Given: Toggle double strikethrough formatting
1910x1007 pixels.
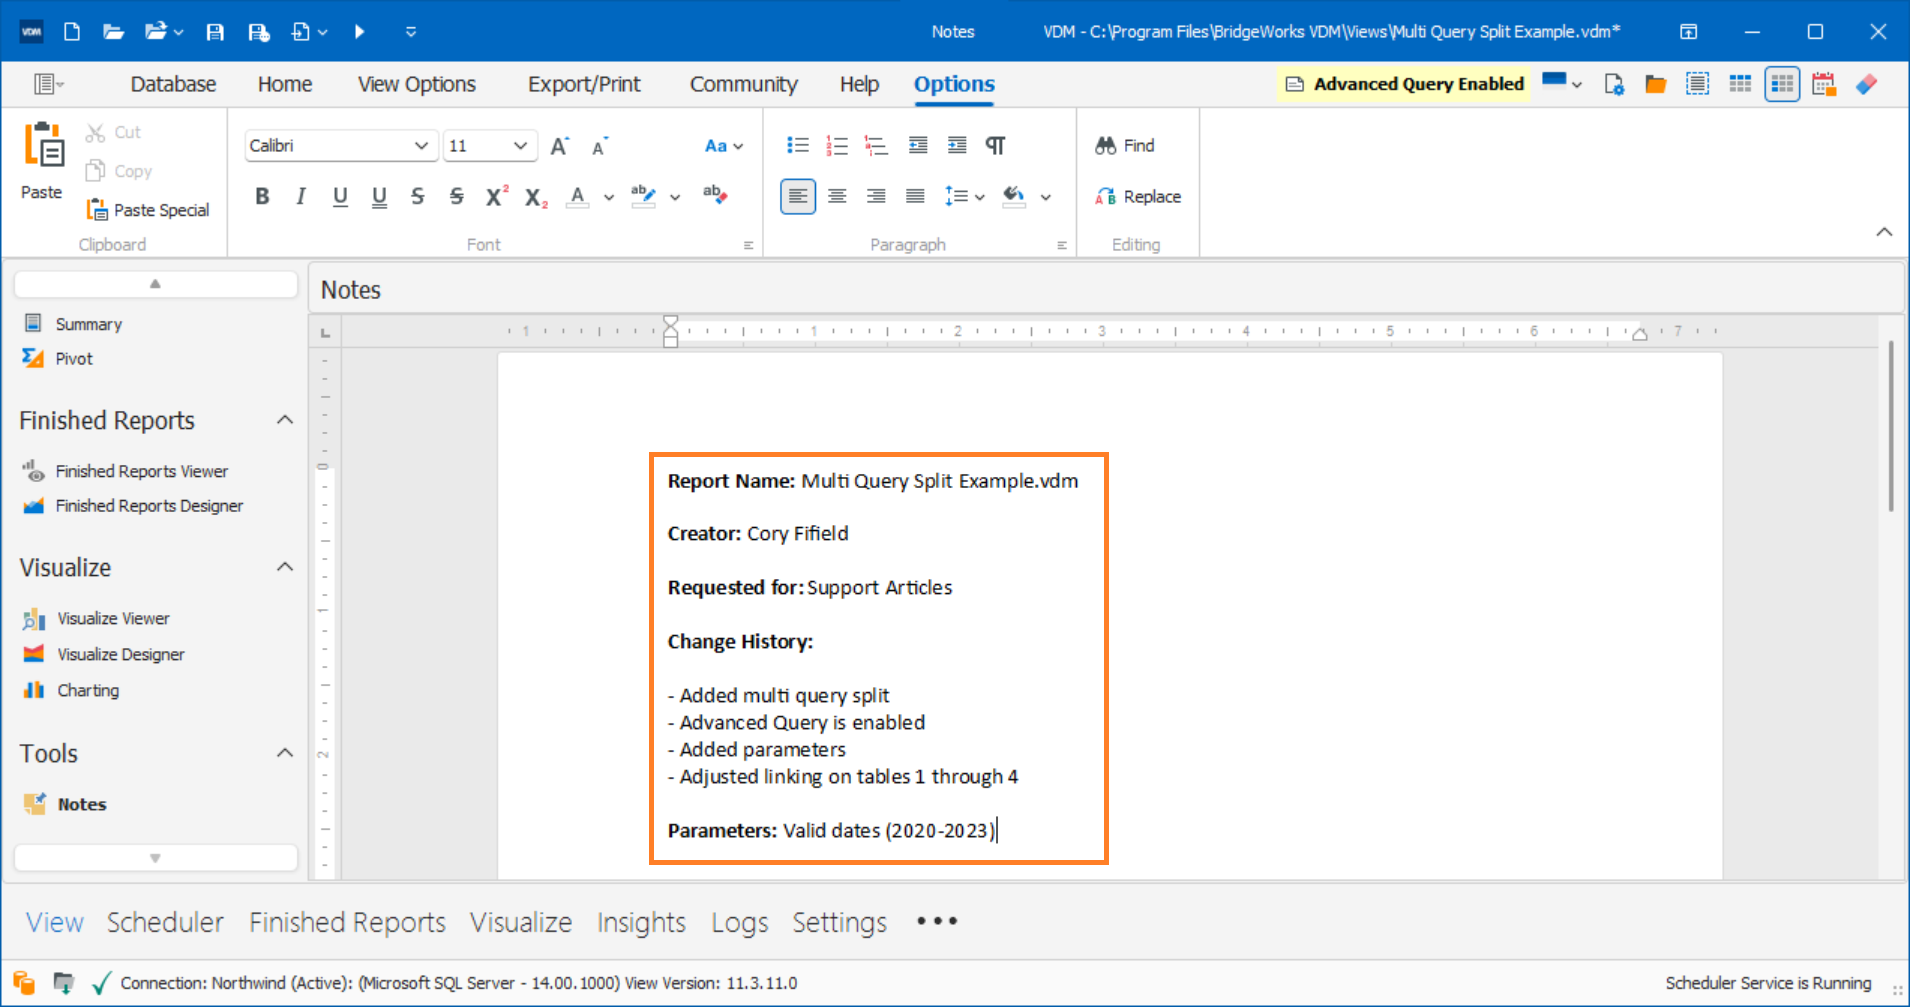Looking at the screenshot, I should pyautogui.click(x=456, y=196).
